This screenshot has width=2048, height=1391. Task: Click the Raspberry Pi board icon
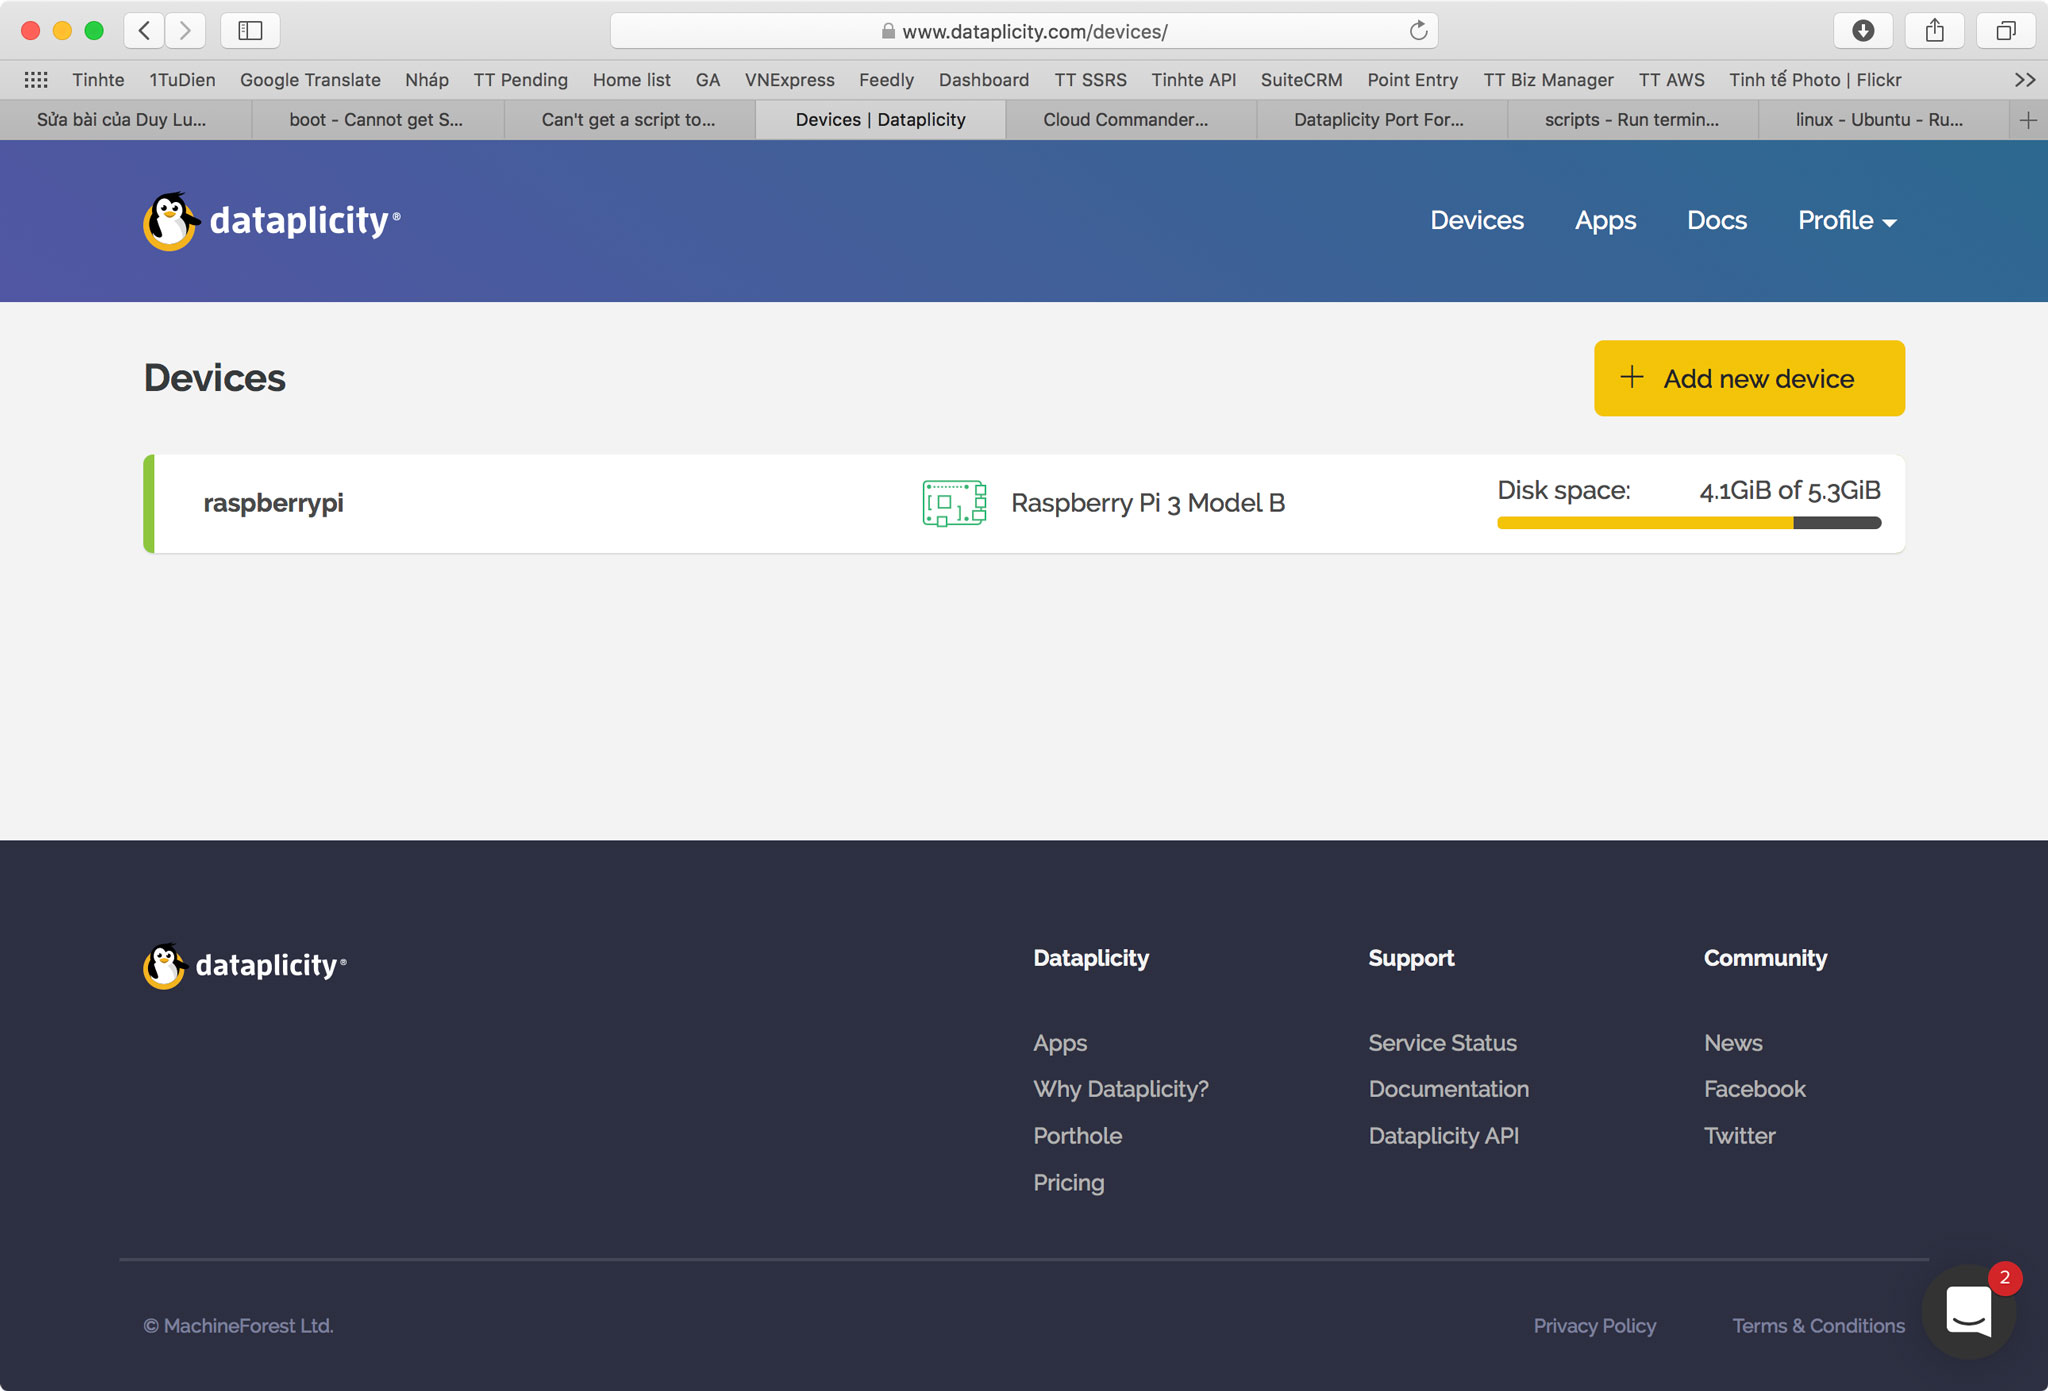pos(954,503)
